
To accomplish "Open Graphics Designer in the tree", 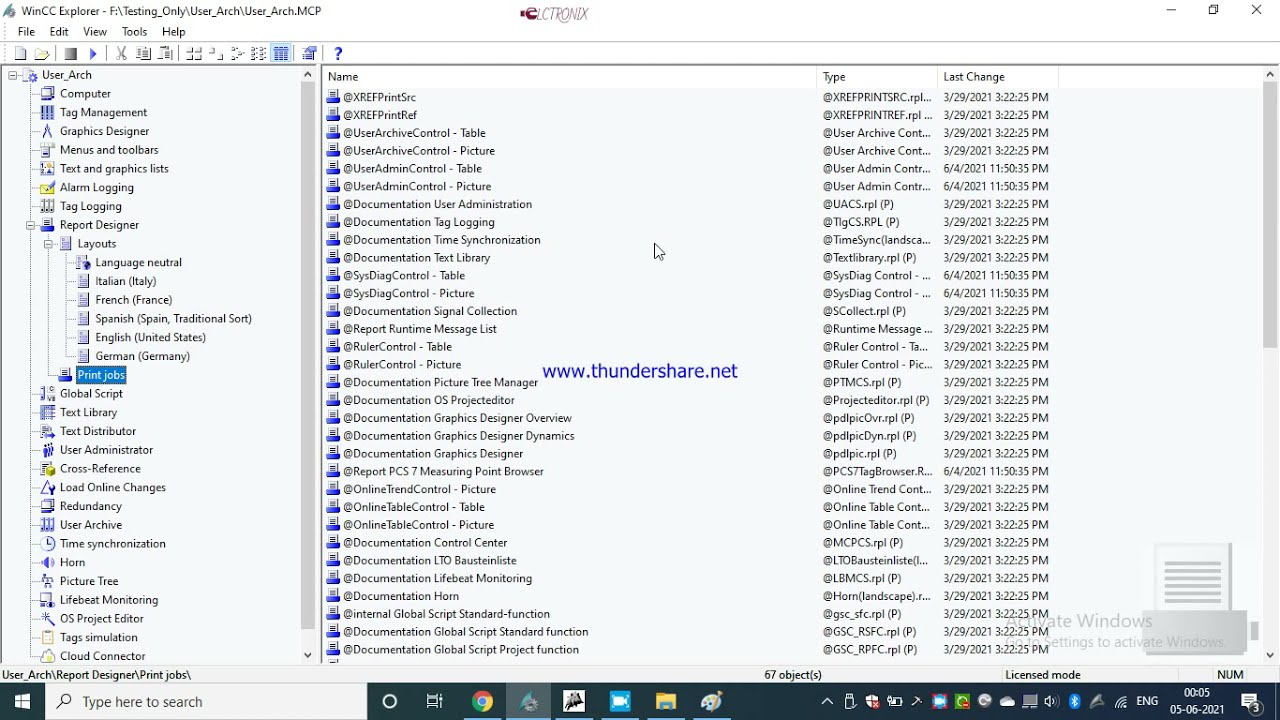I will pos(104,131).
